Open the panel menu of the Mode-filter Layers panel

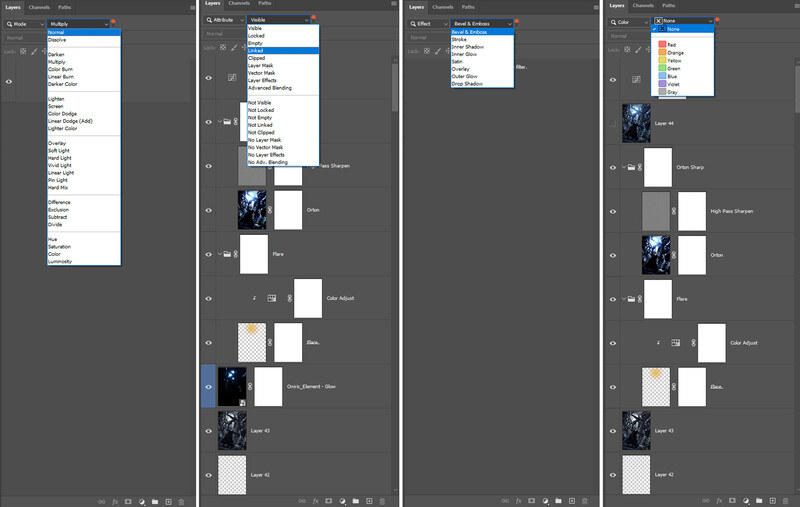click(x=192, y=8)
